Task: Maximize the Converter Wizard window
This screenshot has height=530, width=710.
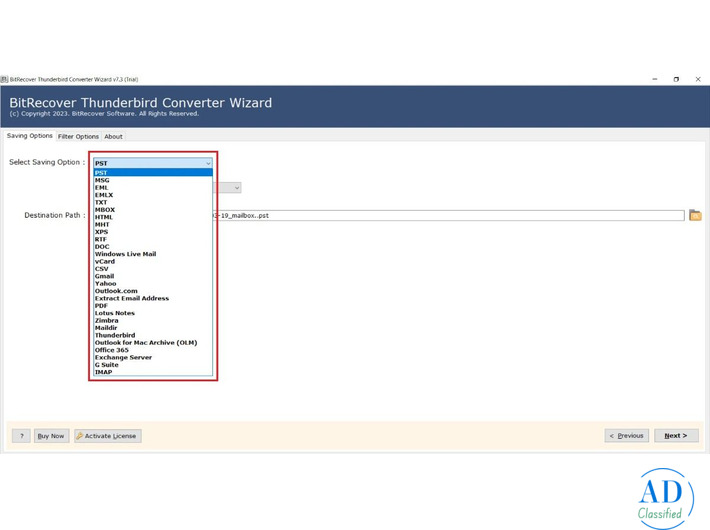Action: pyautogui.click(x=676, y=79)
